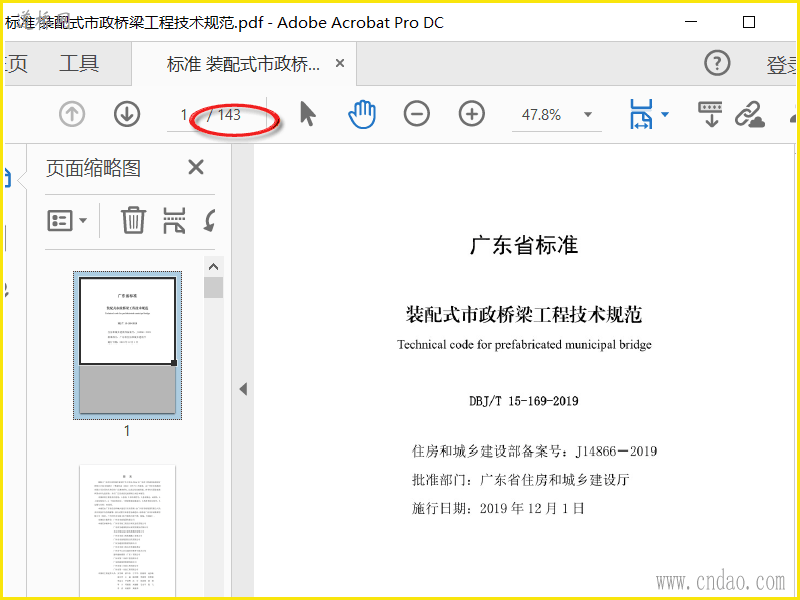800x600 pixels.
Task: Click the rotate pages icon
Action: 209,220
